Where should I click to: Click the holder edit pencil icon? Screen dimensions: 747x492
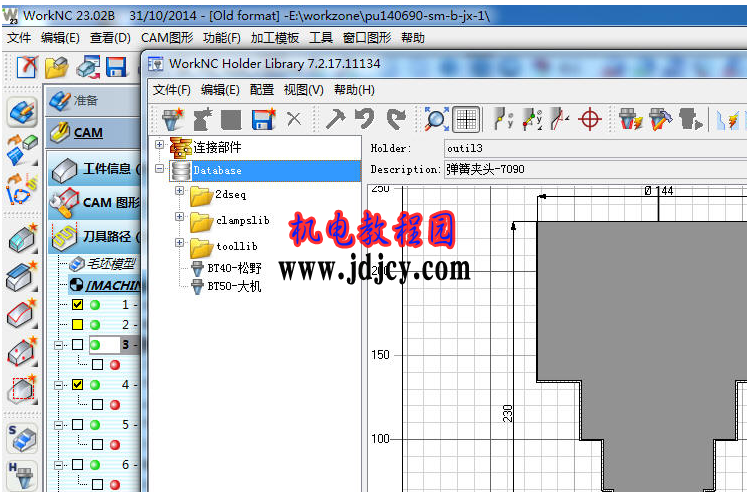pos(660,119)
